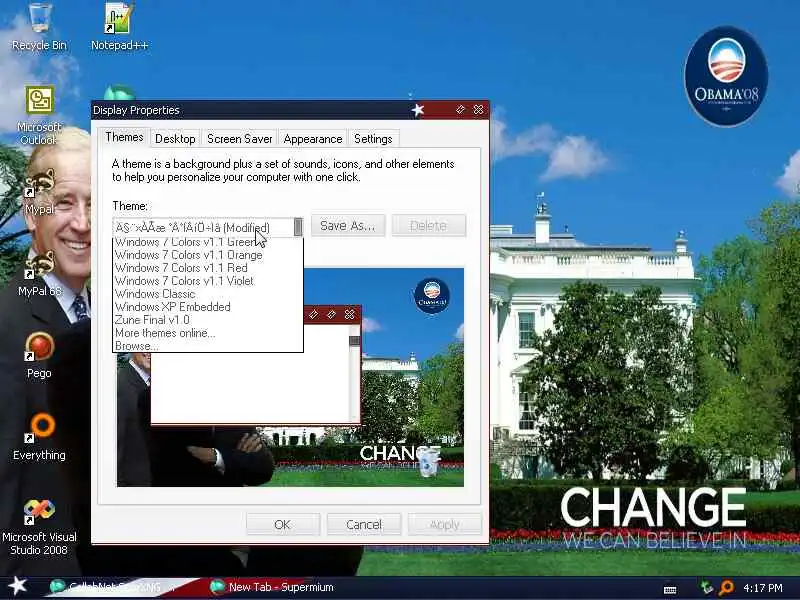Click the green network tray icon
Viewport: 800px width, 600px height.
click(x=707, y=588)
